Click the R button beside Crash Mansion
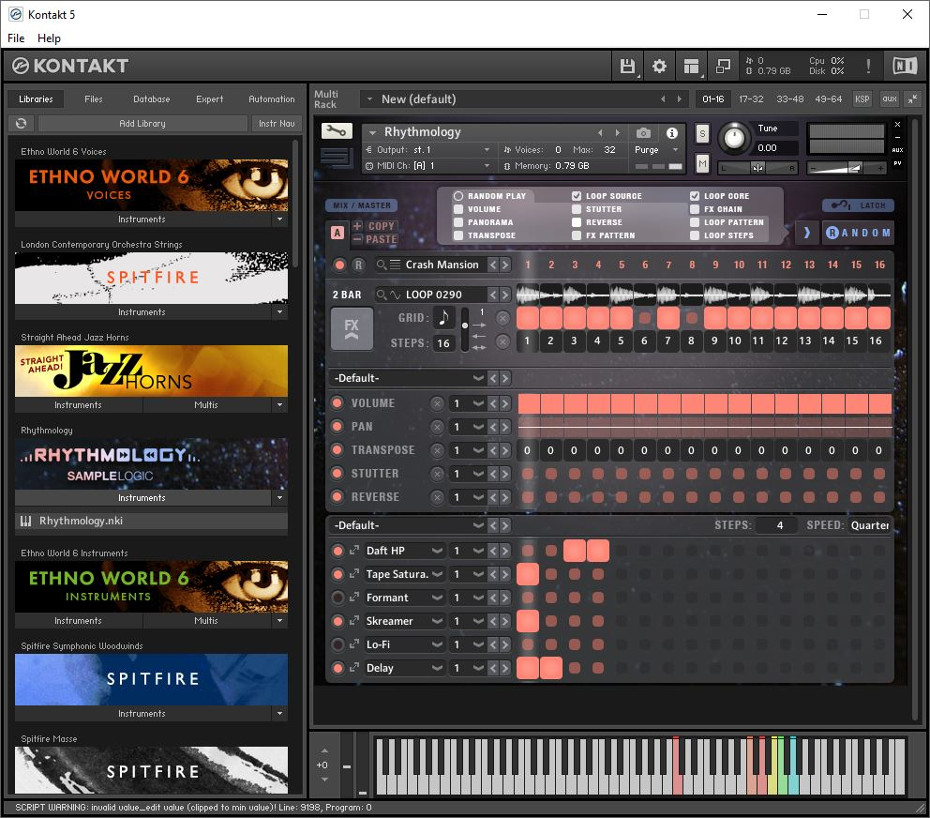The height and width of the screenshot is (818, 930). (x=358, y=265)
